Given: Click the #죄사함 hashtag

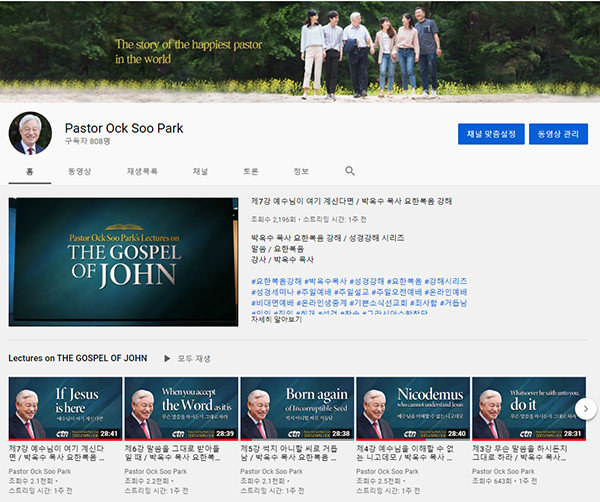Looking at the screenshot, I should [423, 303].
